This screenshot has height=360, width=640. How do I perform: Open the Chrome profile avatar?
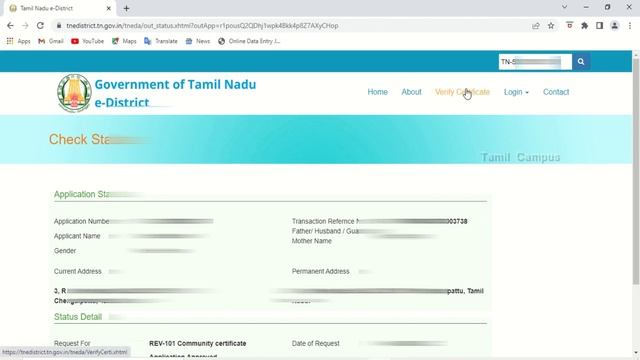(614, 26)
